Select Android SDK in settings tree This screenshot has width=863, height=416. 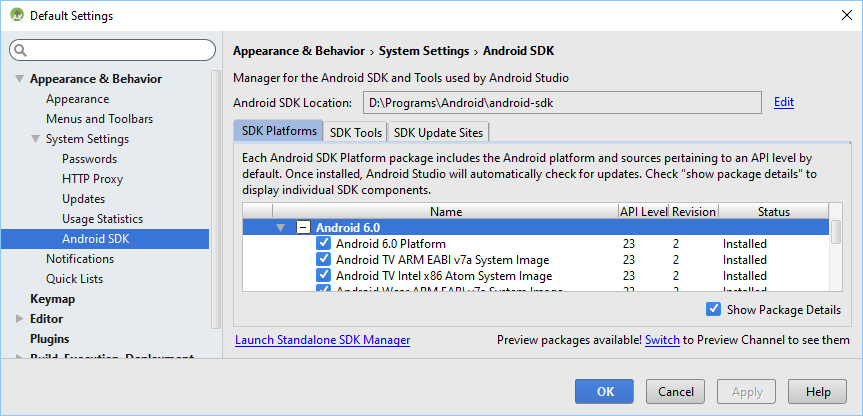click(x=105, y=239)
